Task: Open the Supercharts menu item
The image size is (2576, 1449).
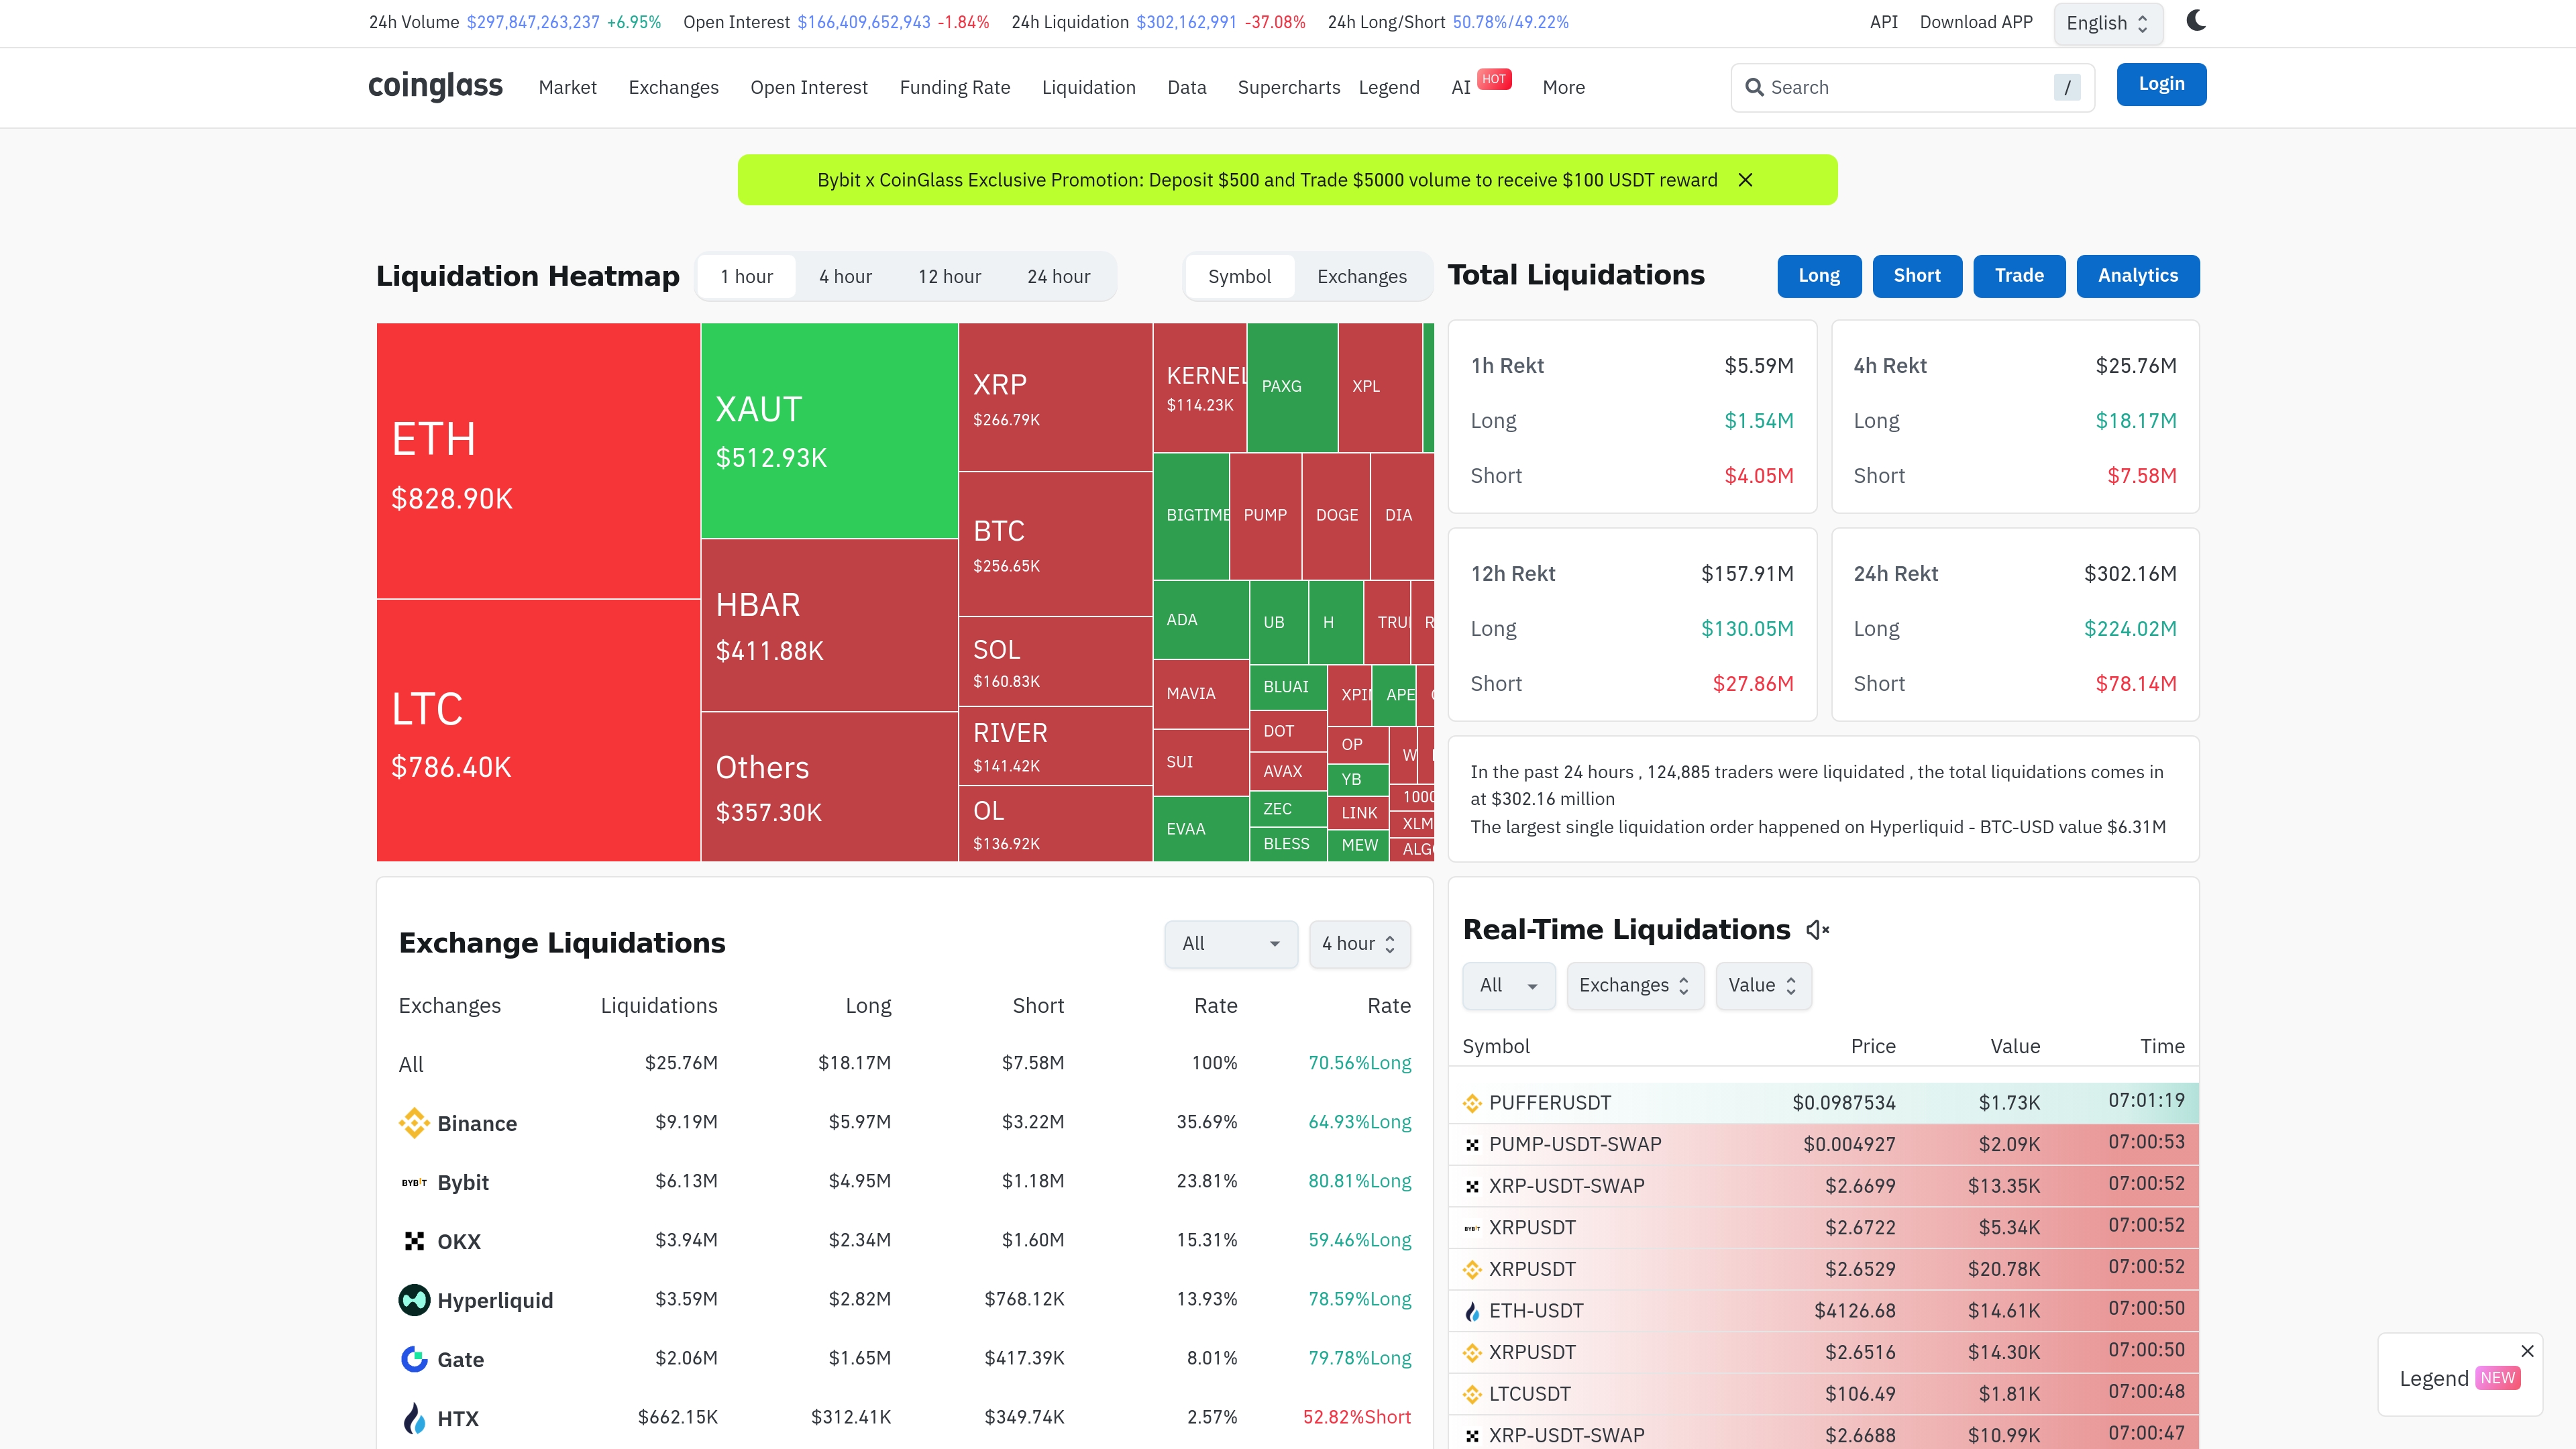Action: click(1288, 87)
